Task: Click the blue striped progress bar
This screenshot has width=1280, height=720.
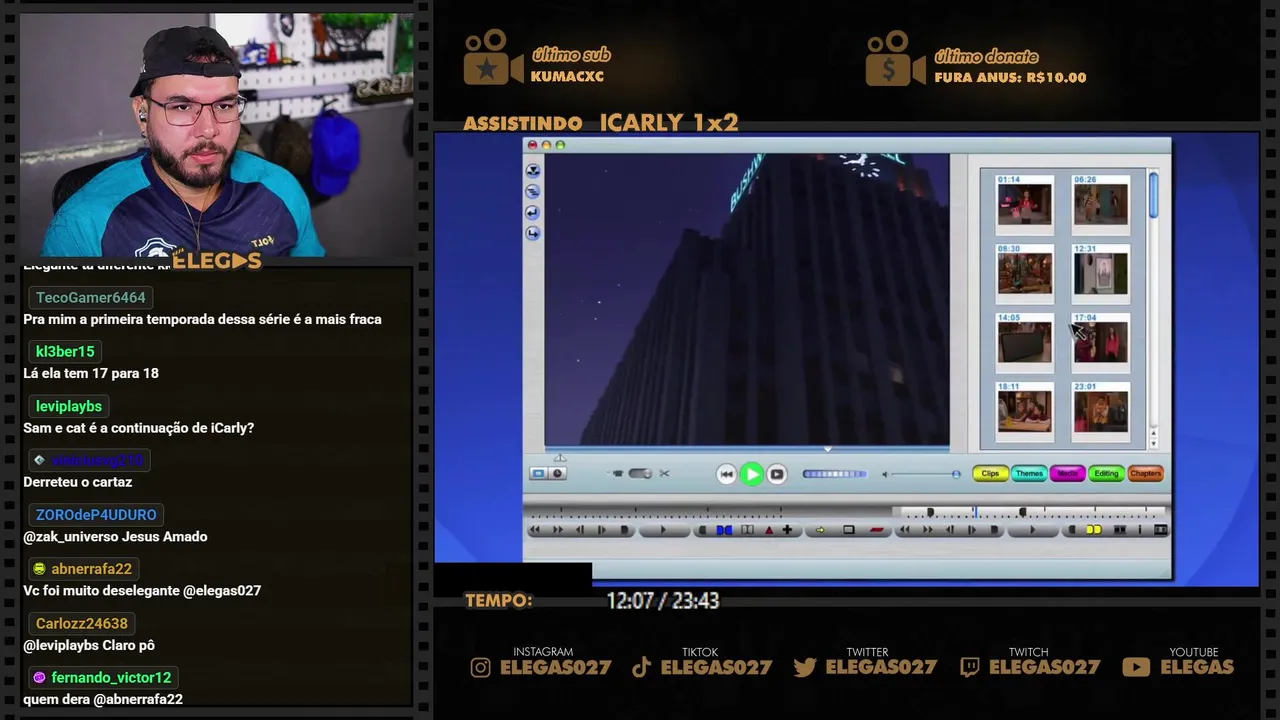Action: (835, 474)
